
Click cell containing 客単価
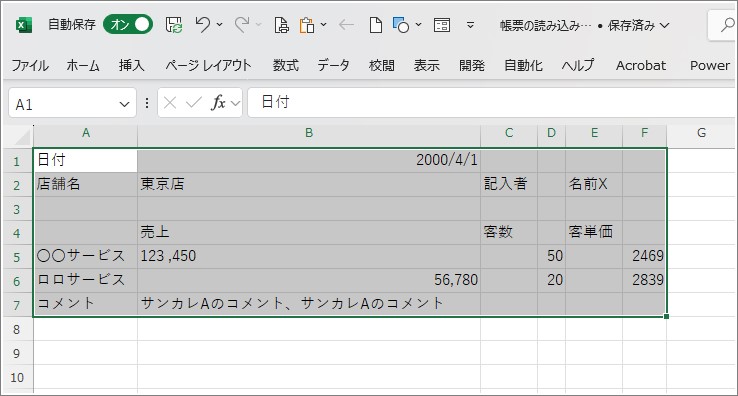(594, 232)
